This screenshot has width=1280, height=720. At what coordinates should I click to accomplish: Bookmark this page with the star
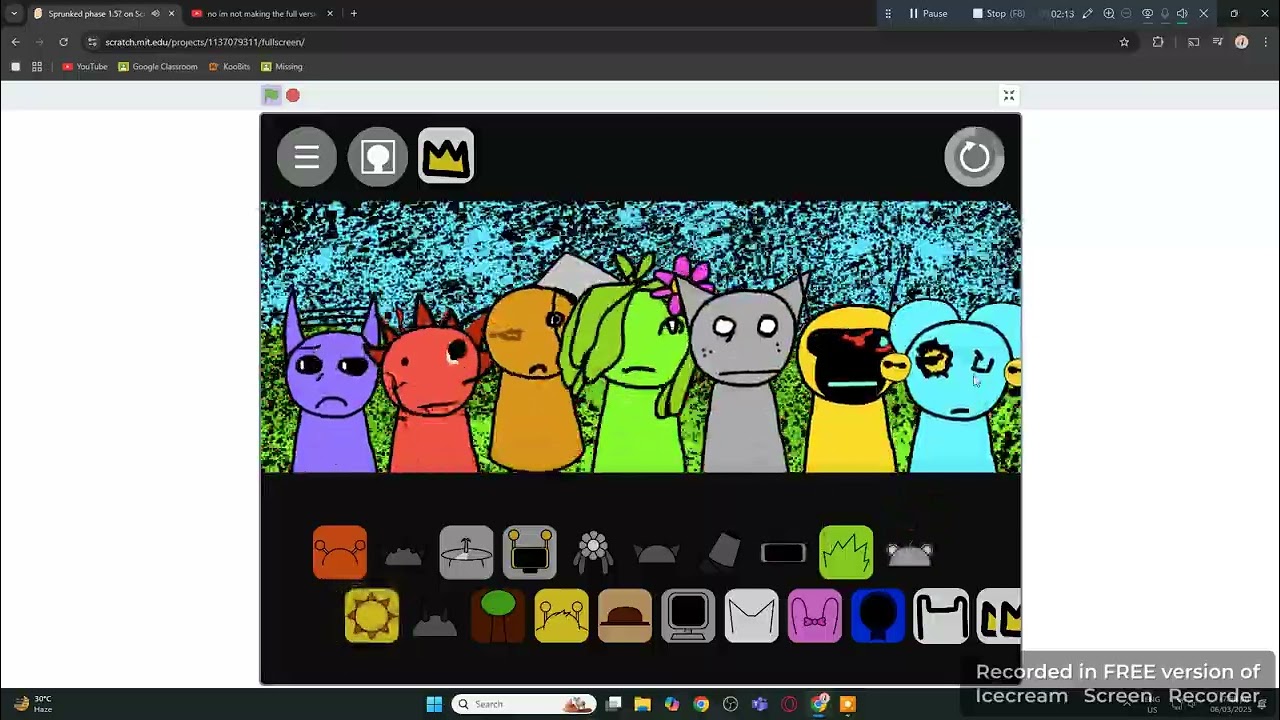tap(1124, 42)
